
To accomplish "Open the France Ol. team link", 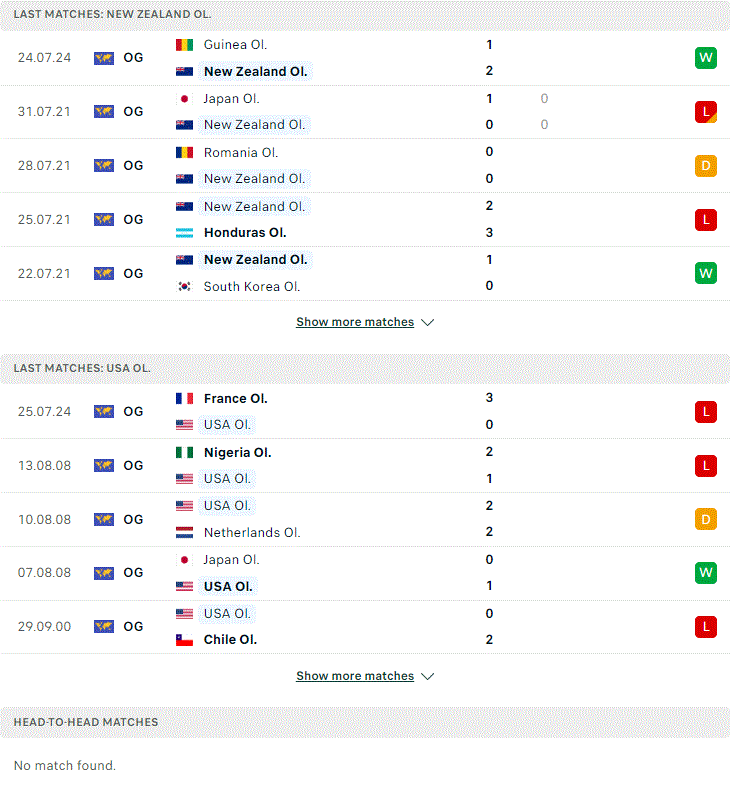I will (235, 399).
